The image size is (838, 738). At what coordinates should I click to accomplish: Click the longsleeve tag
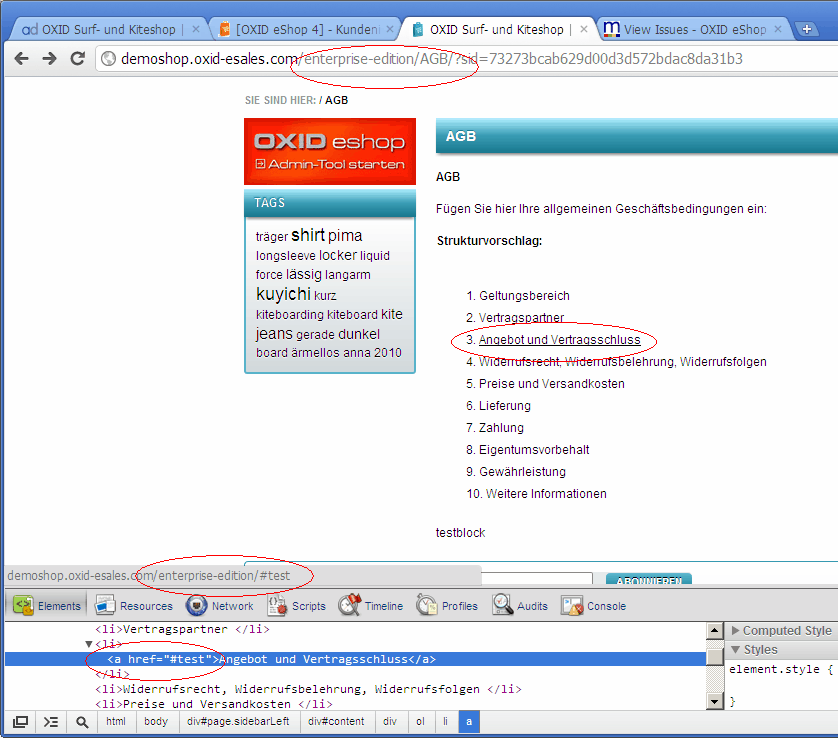(285, 256)
